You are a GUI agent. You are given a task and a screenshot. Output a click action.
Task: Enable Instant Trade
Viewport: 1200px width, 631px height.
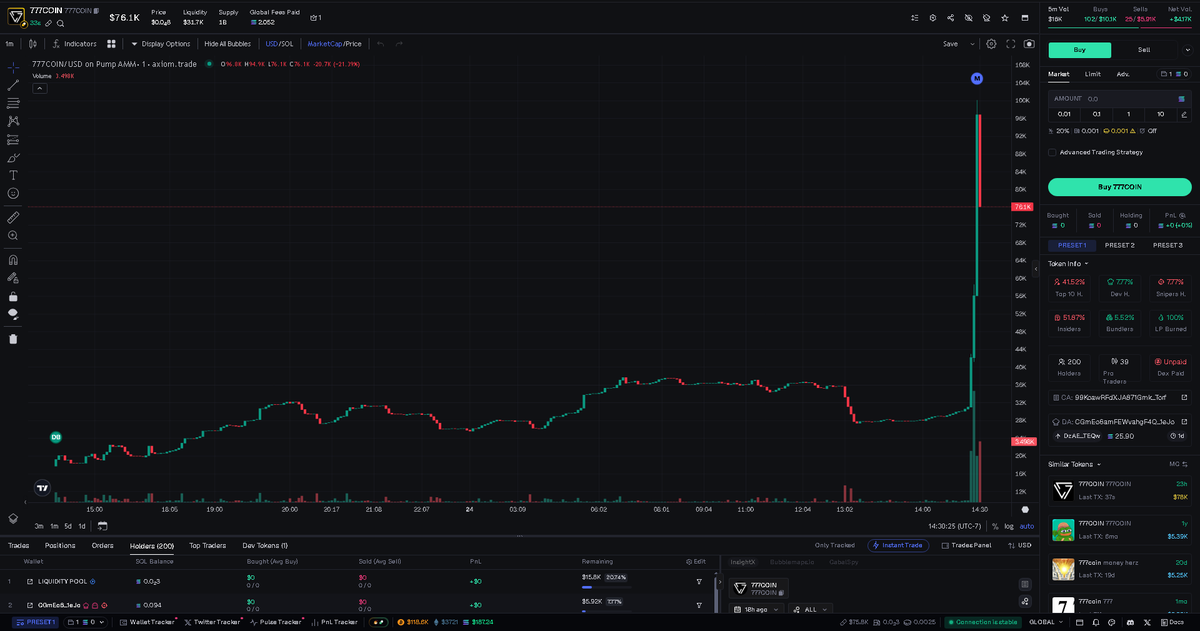(x=898, y=545)
